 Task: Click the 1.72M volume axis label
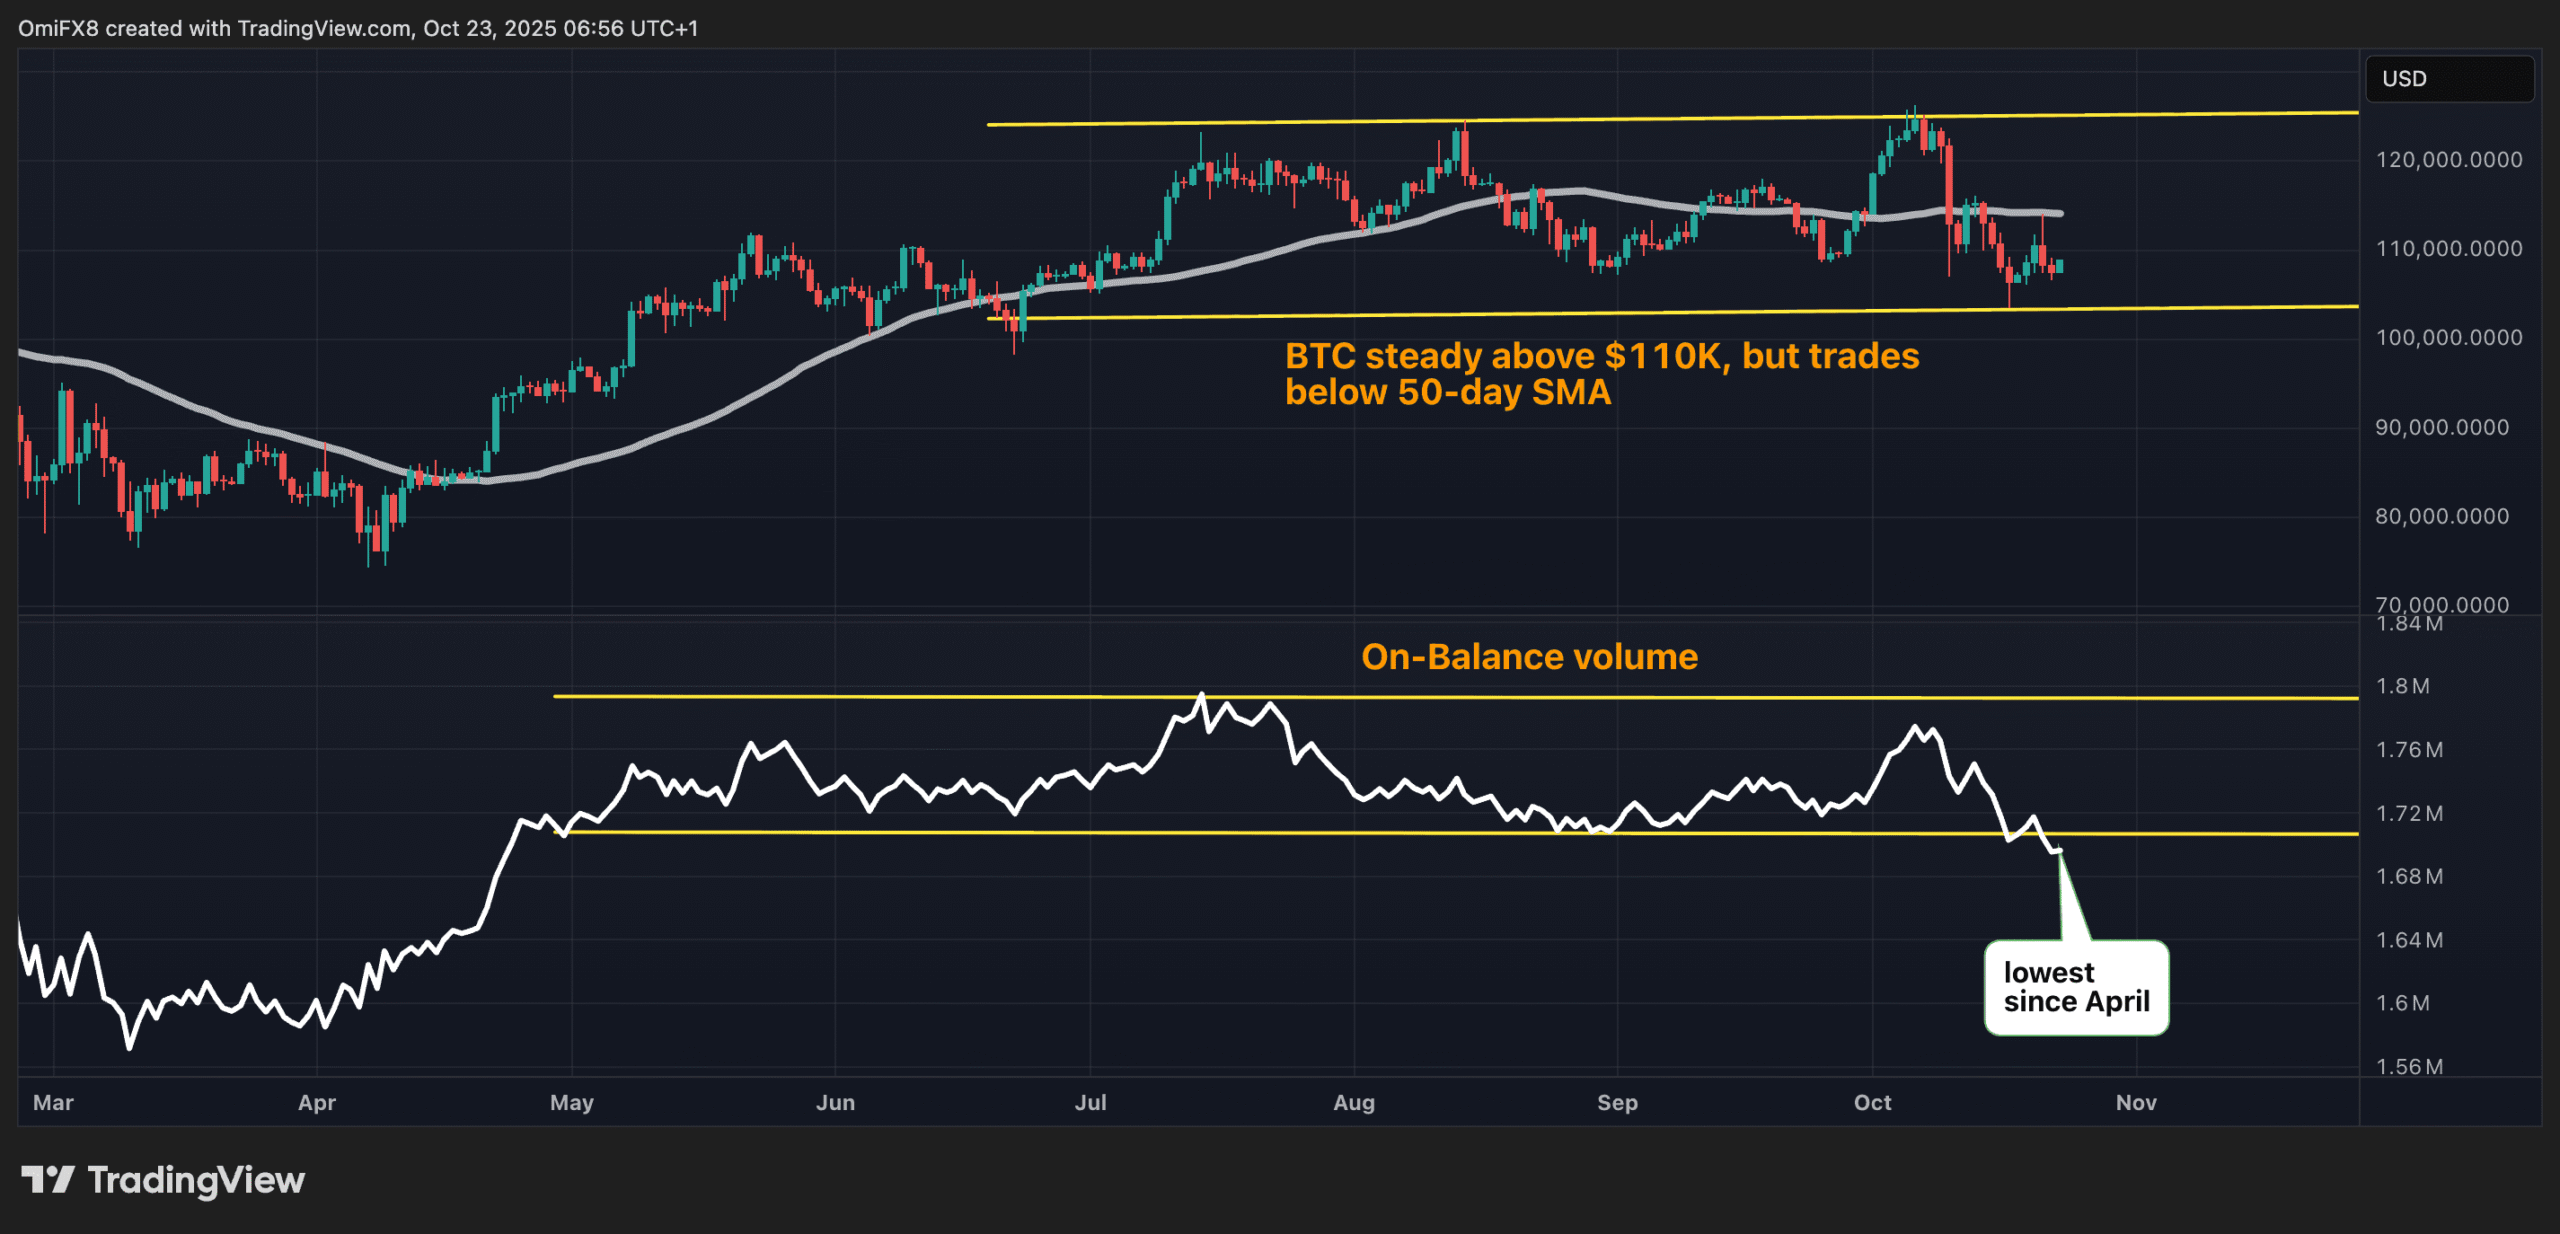tap(2409, 813)
